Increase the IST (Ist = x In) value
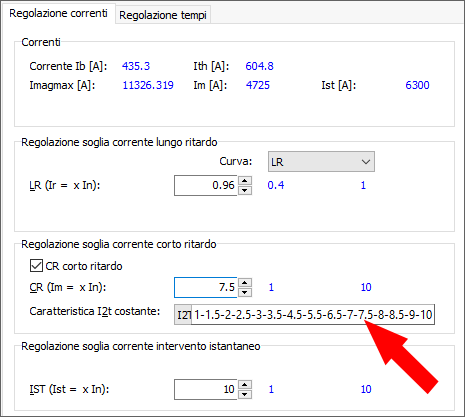Viewport: 465px width, 417px height. pyautogui.click(x=245, y=385)
